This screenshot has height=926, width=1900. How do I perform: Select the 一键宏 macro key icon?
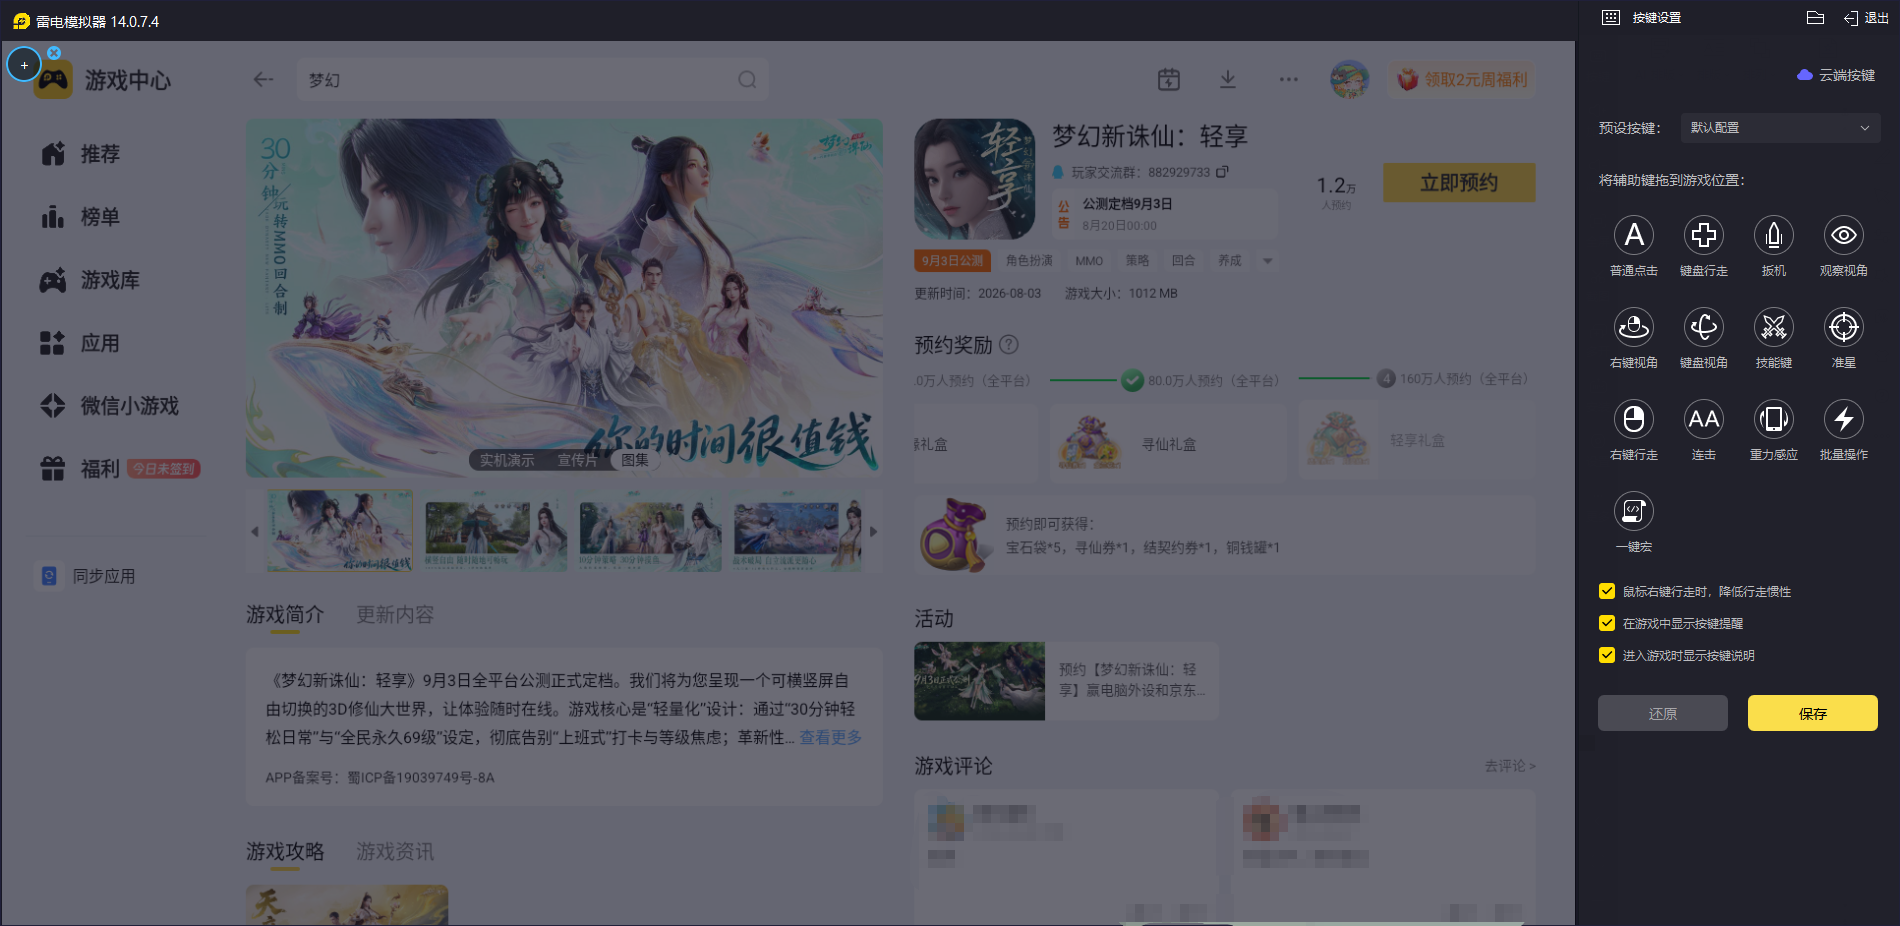click(x=1634, y=511)
